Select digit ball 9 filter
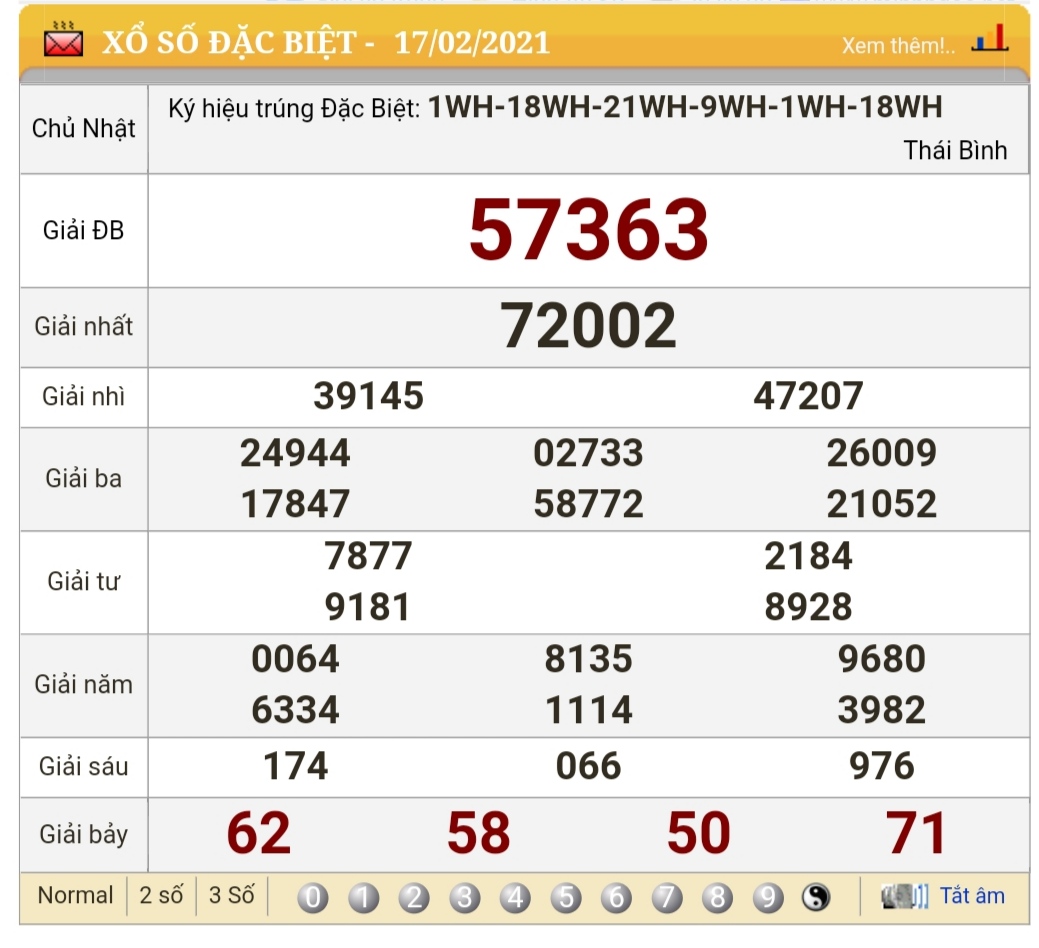Viewport: 1039px width, 948px height. pos(768,898)
